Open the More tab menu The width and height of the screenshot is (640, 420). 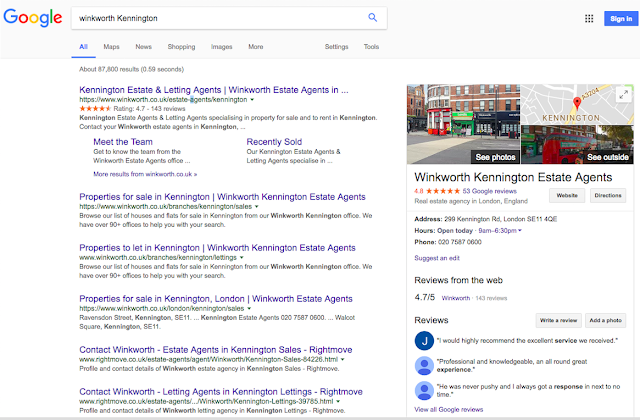coord(256,47)
